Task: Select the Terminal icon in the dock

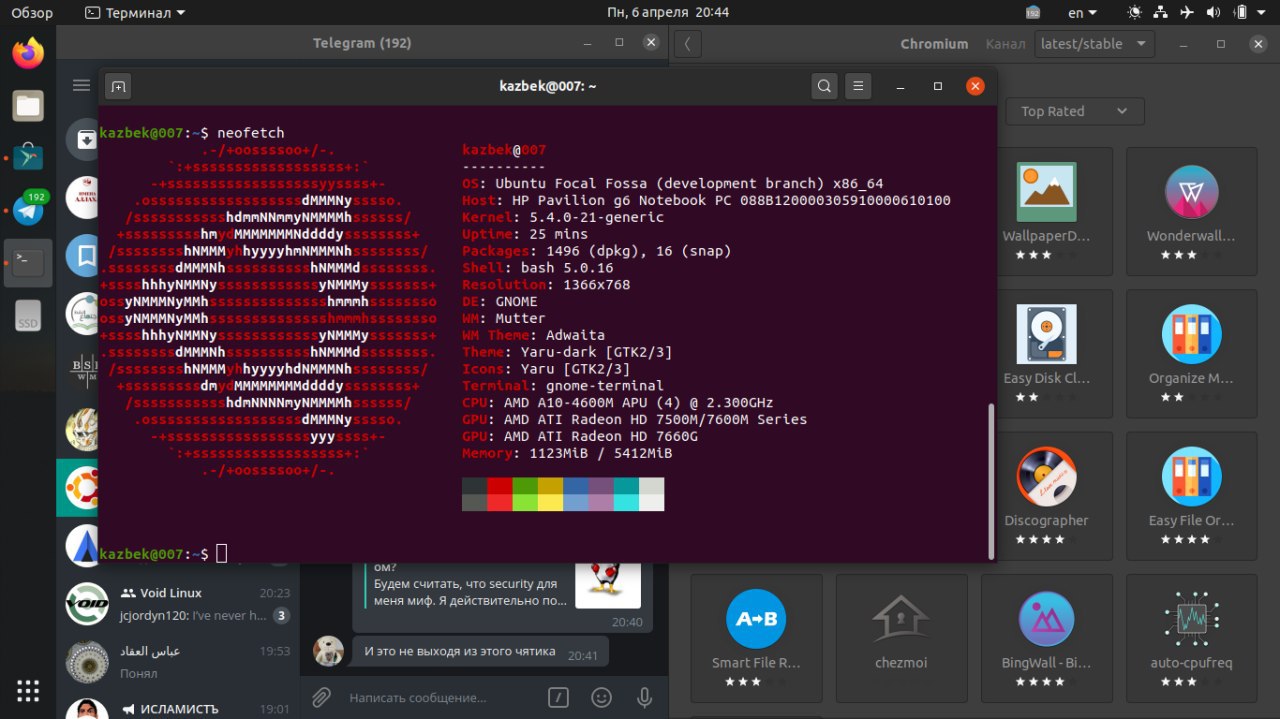Action: (x=28, y=263)
